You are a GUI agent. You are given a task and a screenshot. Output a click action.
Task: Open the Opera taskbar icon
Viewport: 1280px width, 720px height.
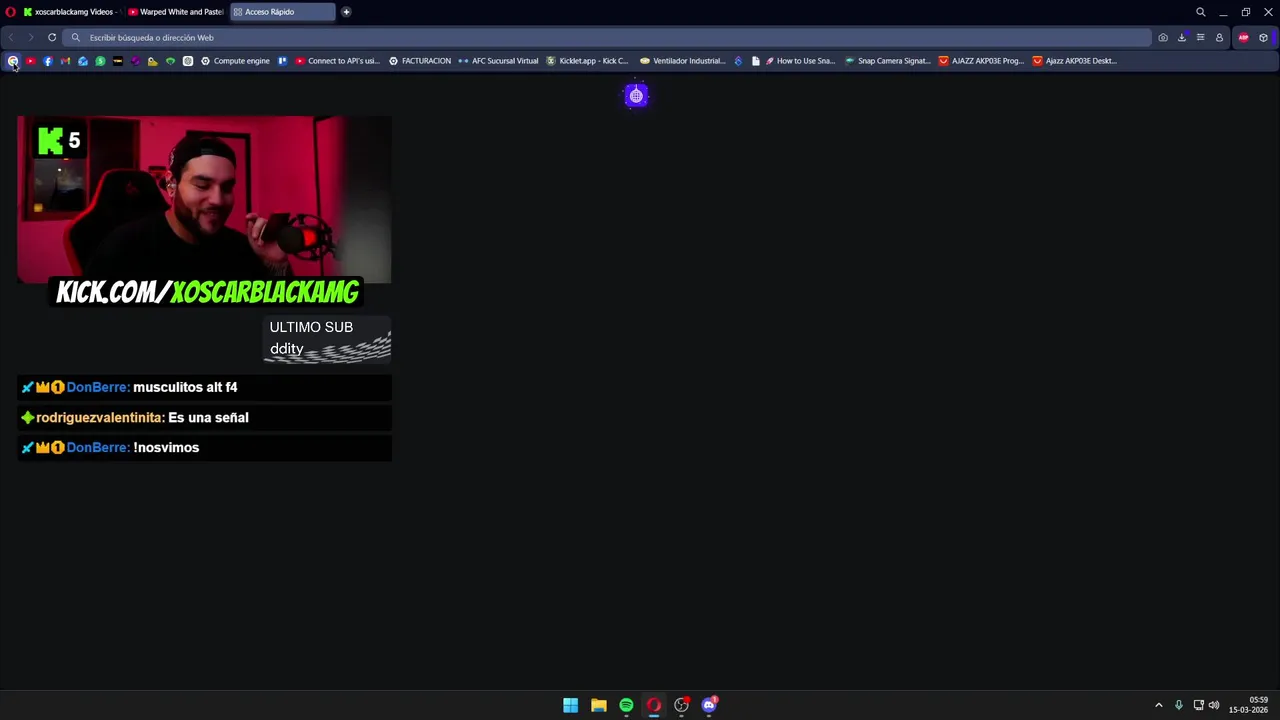click(x=654, y=705)
